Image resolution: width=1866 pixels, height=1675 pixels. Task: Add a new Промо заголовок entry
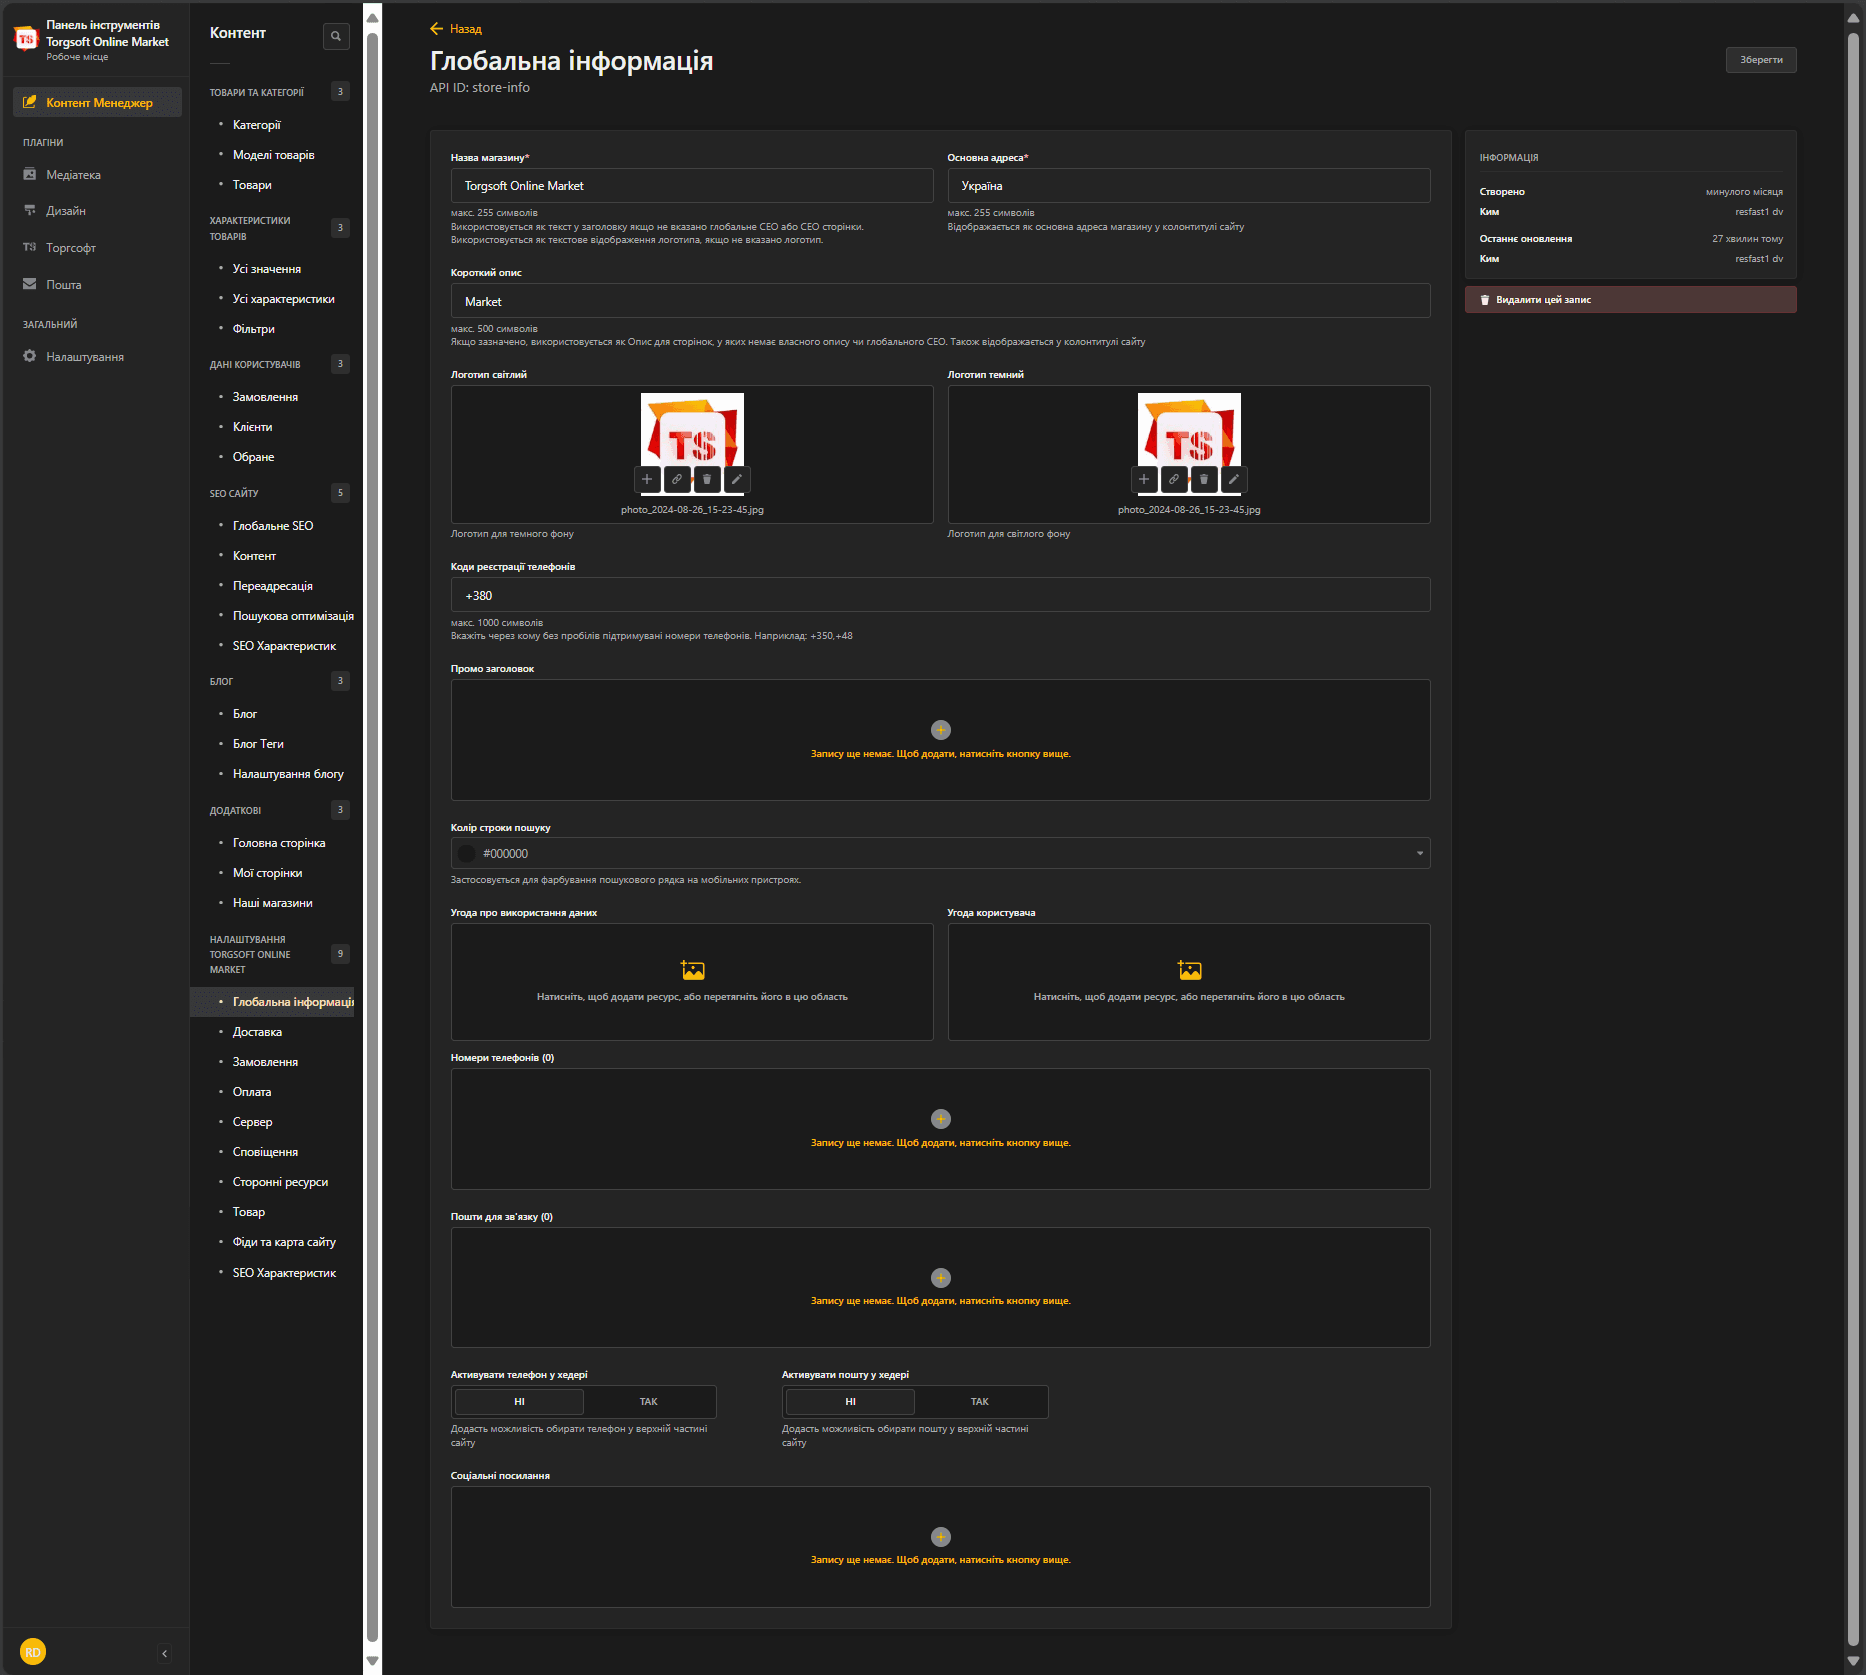coord(940,730)
